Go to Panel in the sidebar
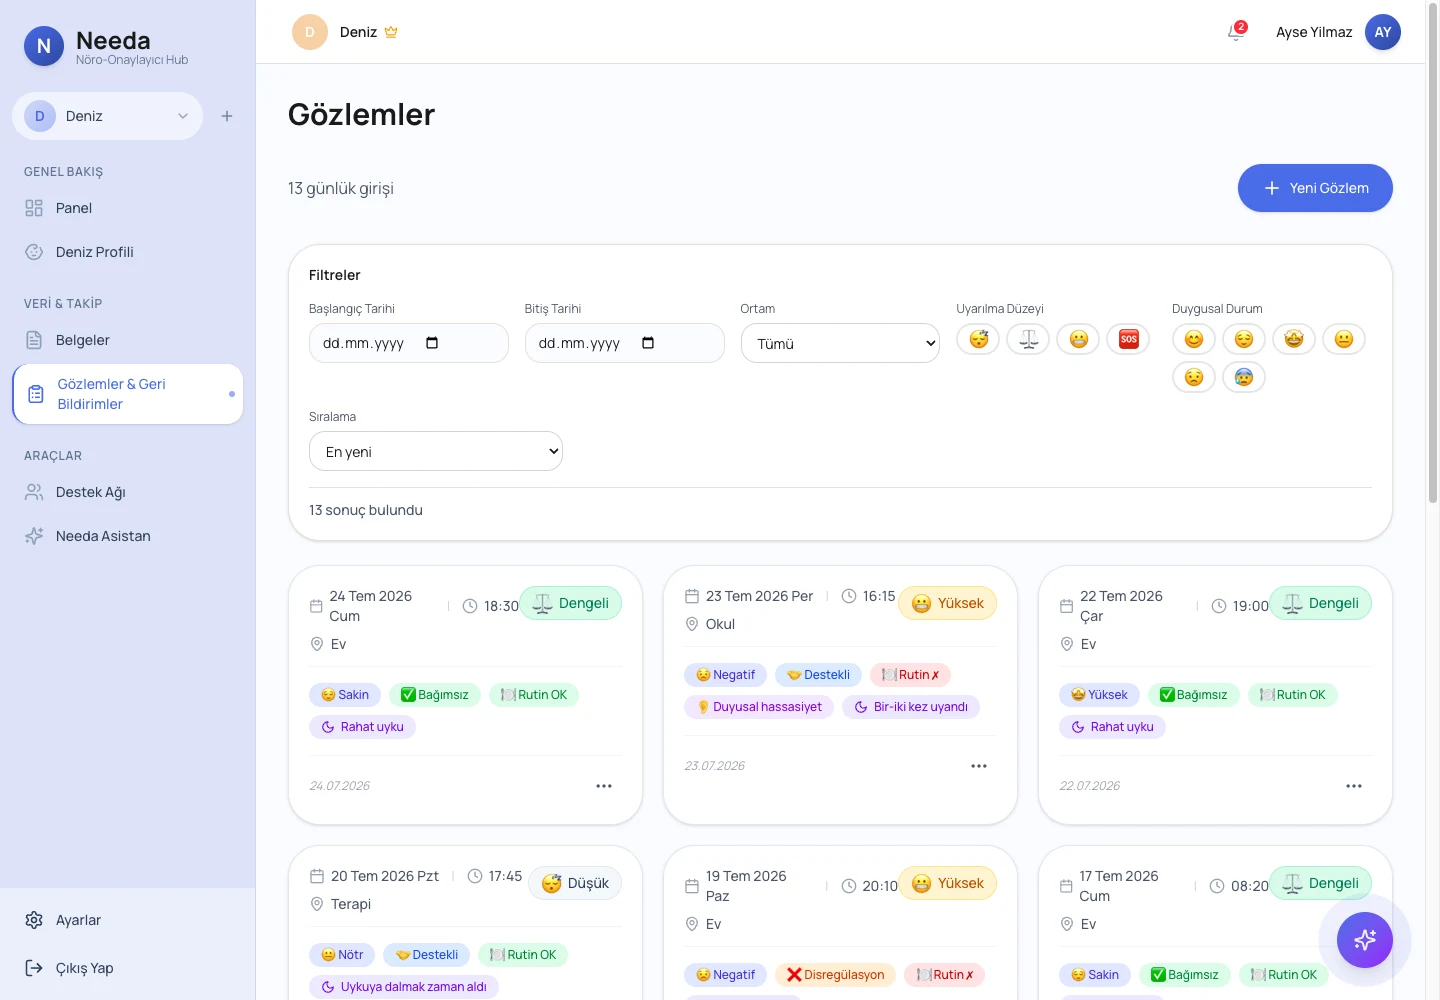 pos(128,208)
